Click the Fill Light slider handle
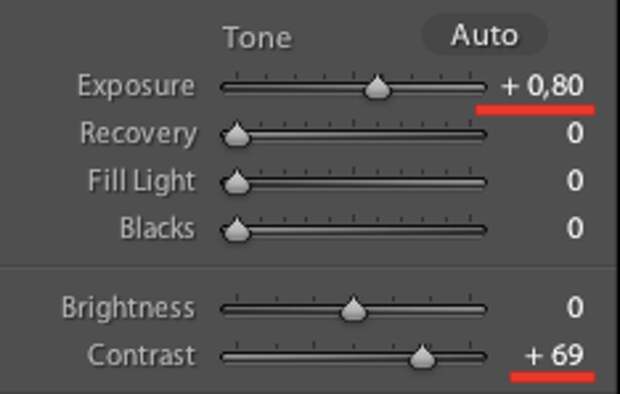The width and height of the screenshot is (620, 394). pos(236,182)
